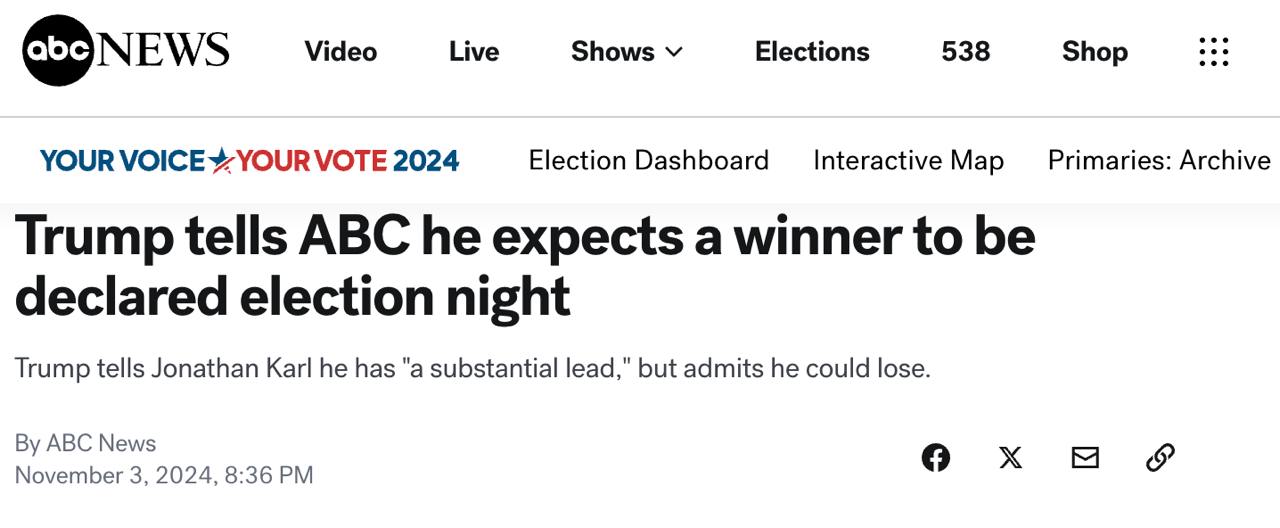Image resolution: width=1280 pixels, height=528 pixels.
Task: Share article on X
Action: pos(1011,458)
